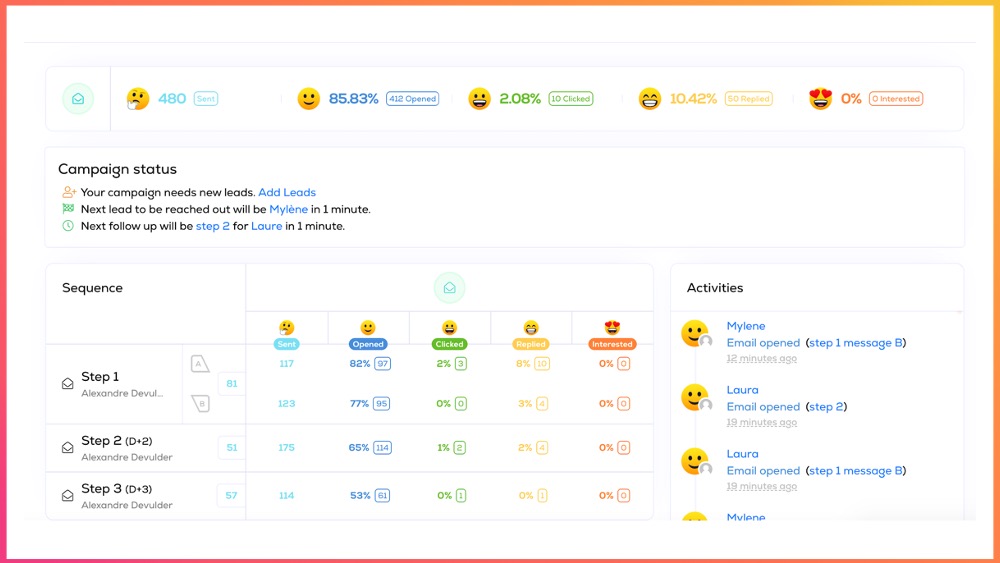Click the 81 counter badge for Step 1
The height and width of the screenshot is (563, 1000).
[232, 384]
